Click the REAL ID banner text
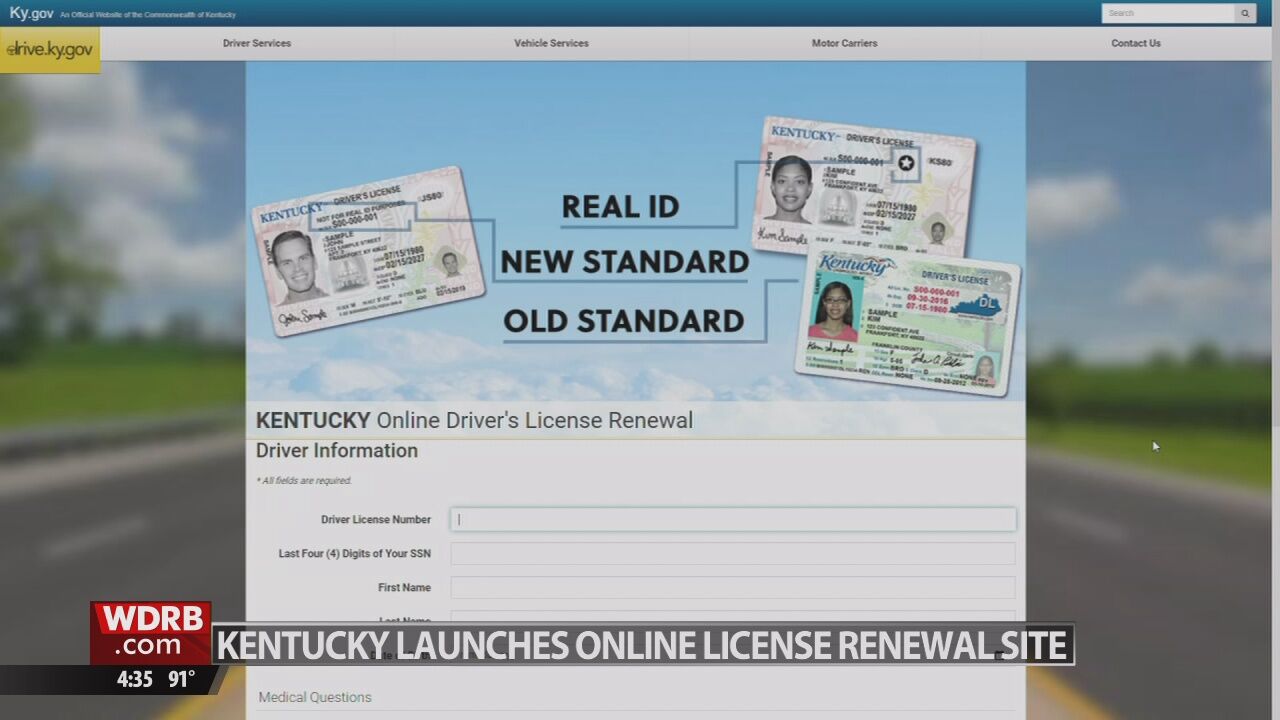Viewport: 1280px width, 720px height. click(x=620, y=207)
